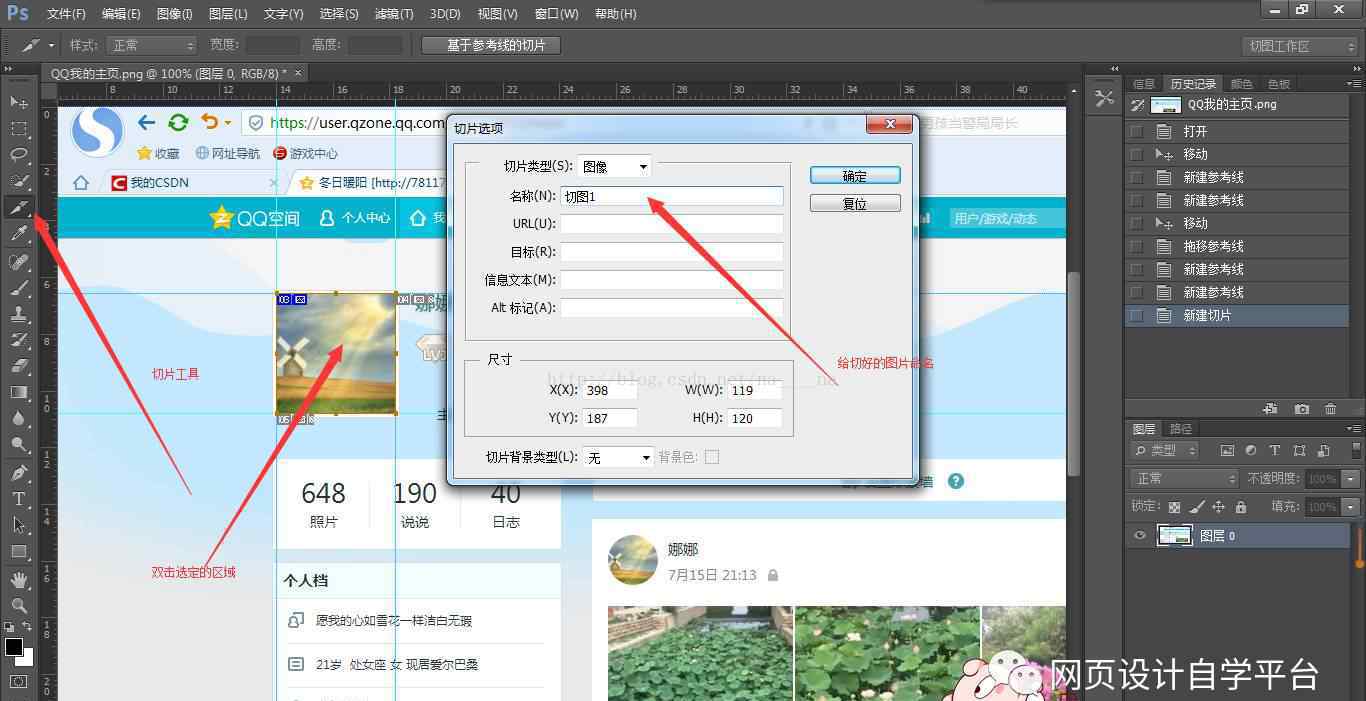Select the Quick Selection tool
The image size is (1366, 701).
(19, 181)
